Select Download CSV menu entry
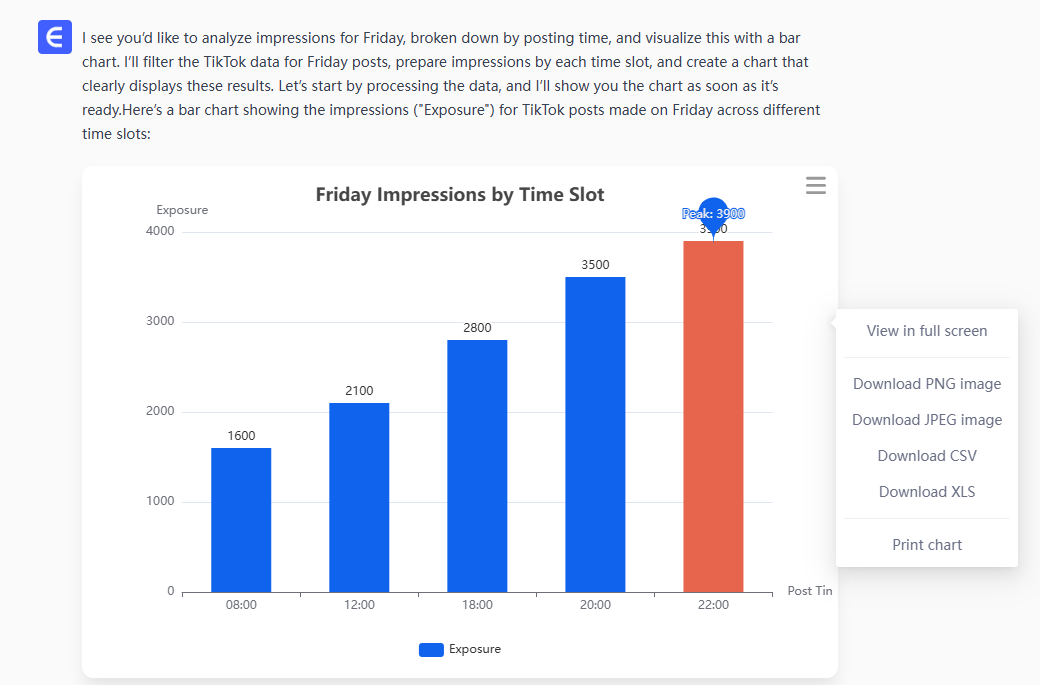 pyautogui.click(x=927, y=456)
